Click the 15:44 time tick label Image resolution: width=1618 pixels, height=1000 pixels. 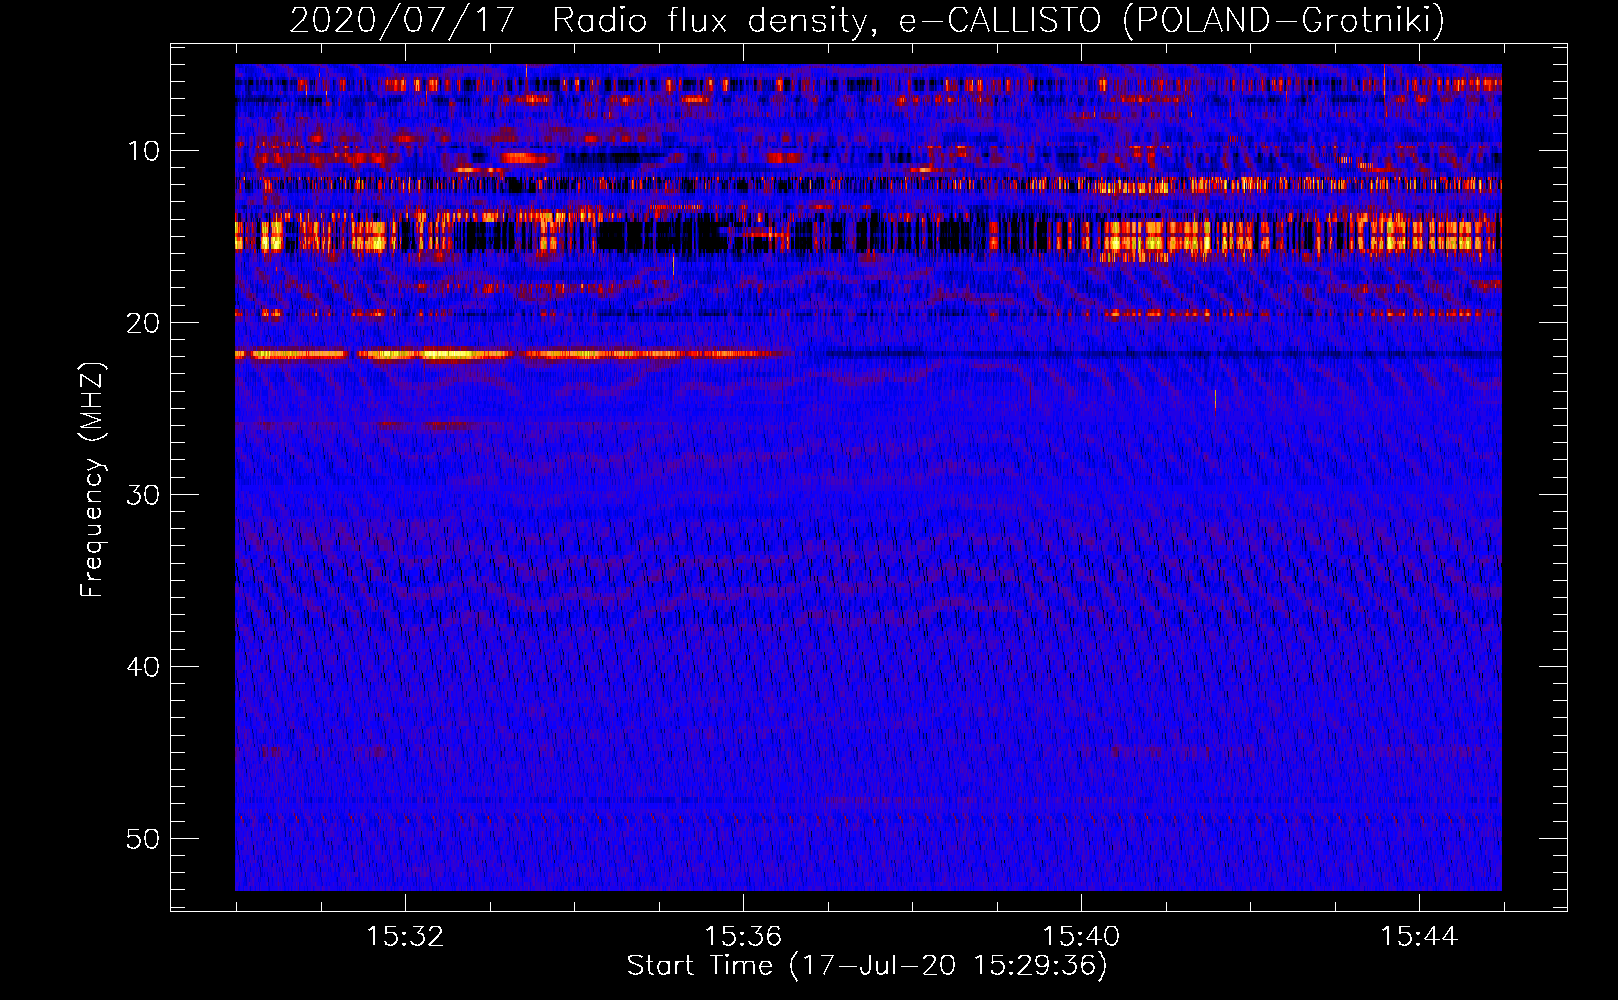pos(1419,937)
